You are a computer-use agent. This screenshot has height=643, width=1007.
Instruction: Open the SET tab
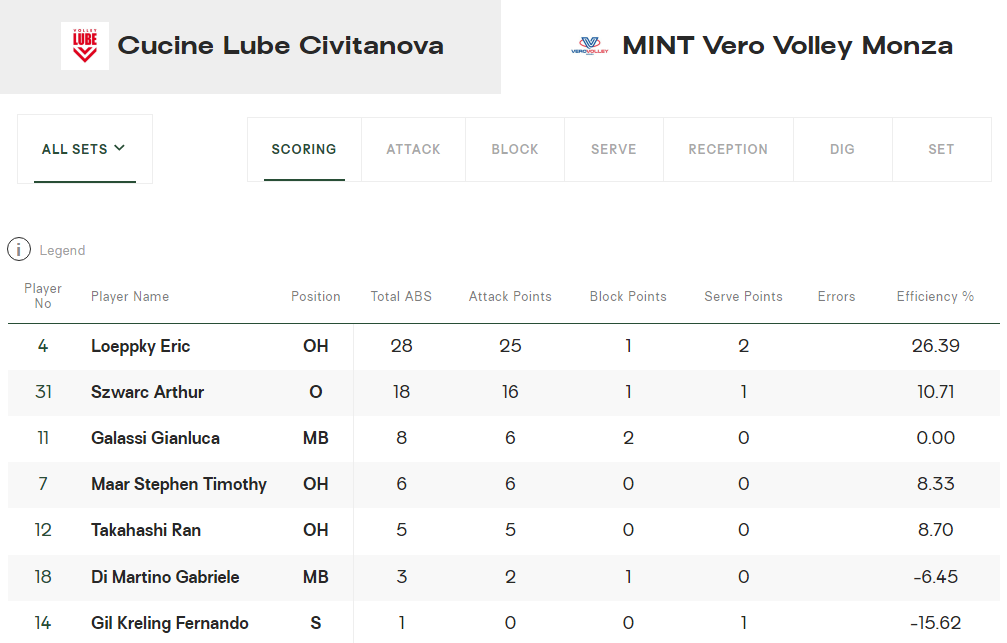(941, 149)
